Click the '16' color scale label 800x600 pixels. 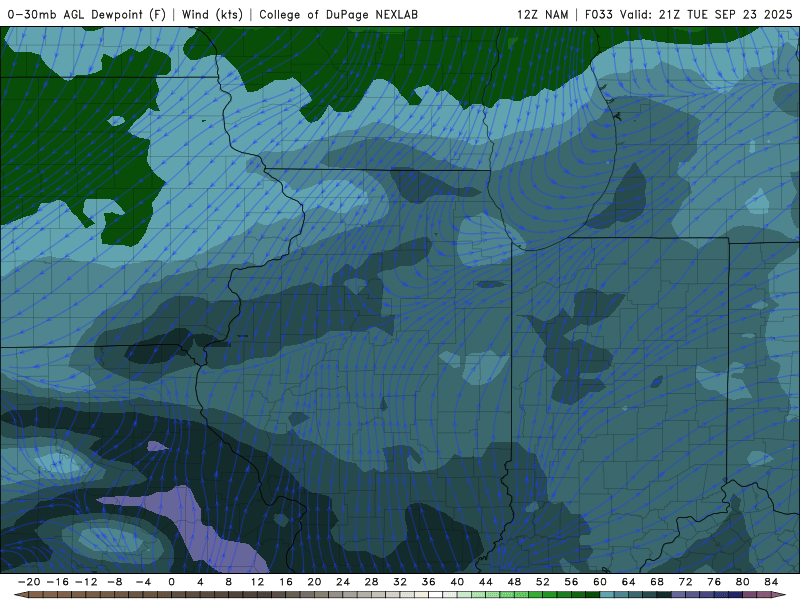point(286,582)
